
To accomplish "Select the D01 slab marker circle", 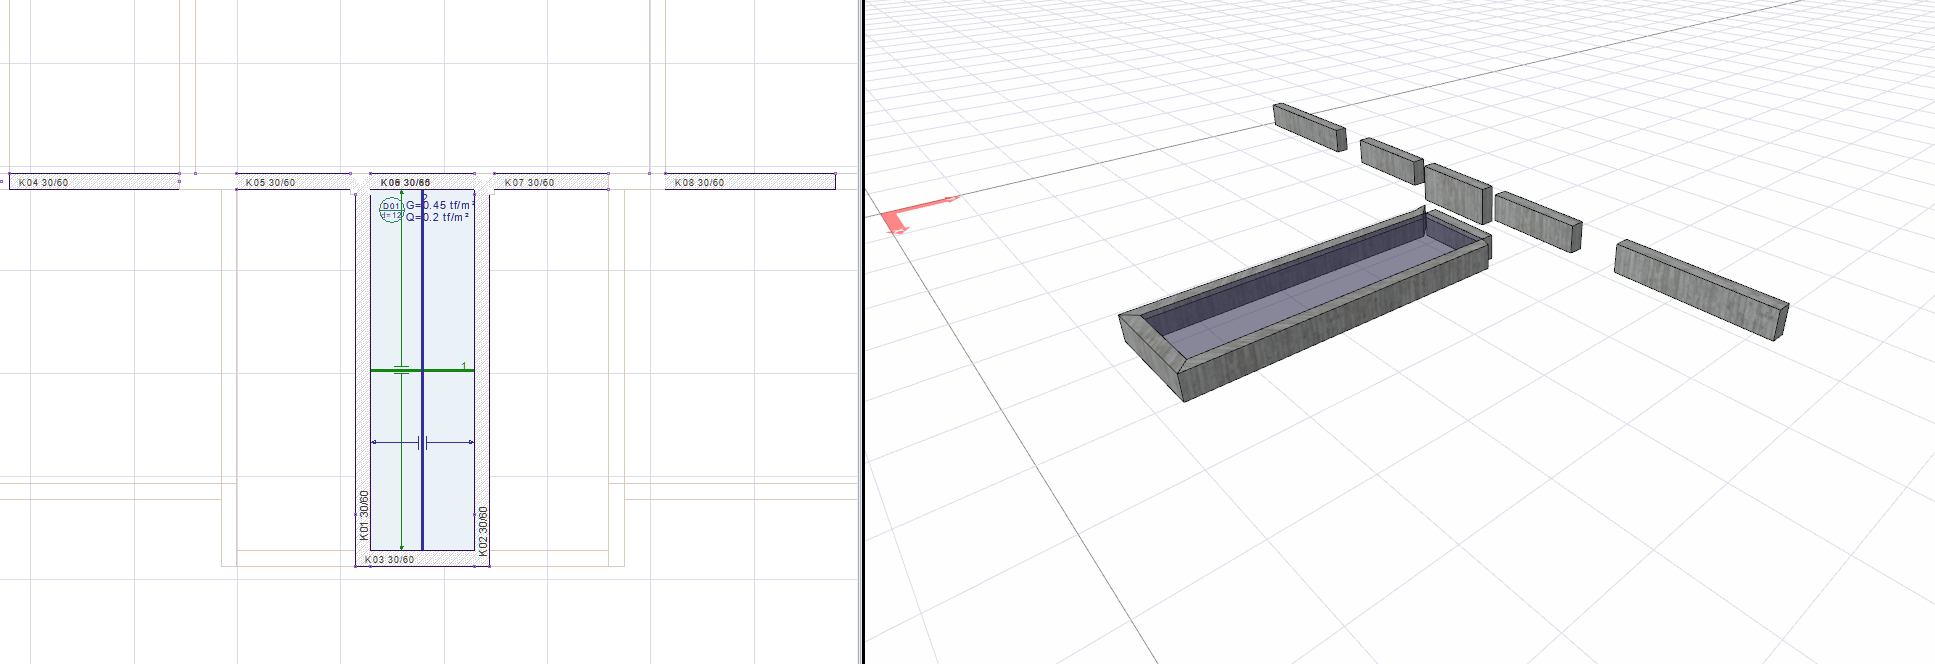I will click(x=390, y=210).
